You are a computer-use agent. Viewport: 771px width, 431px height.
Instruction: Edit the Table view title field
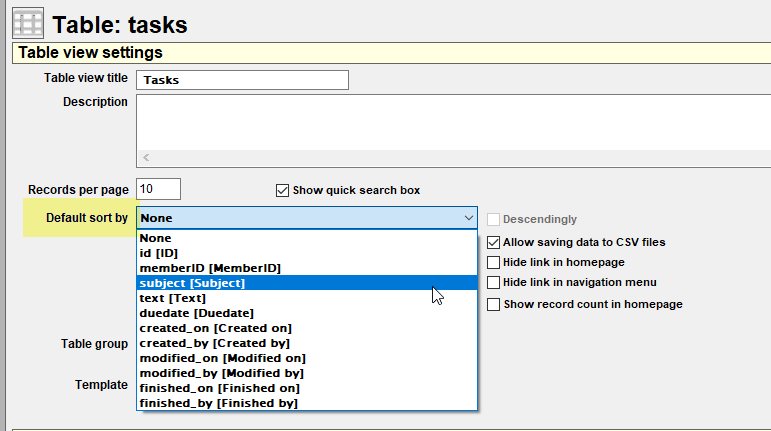[x=242, y=80]
